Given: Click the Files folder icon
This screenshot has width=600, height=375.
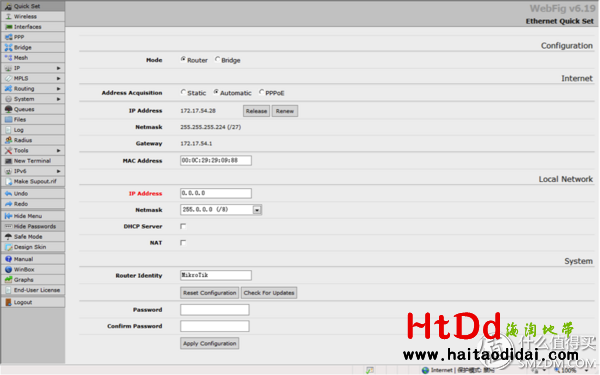Looking at the screenshot, I should [x=8, y=119].
